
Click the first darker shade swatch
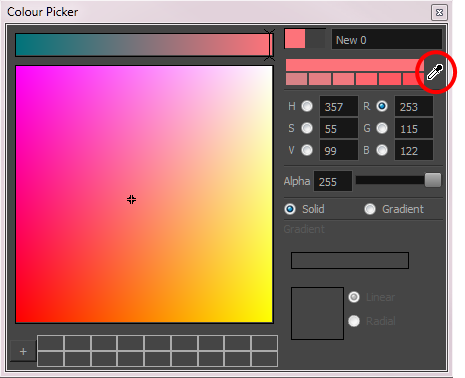coord(296,79)
